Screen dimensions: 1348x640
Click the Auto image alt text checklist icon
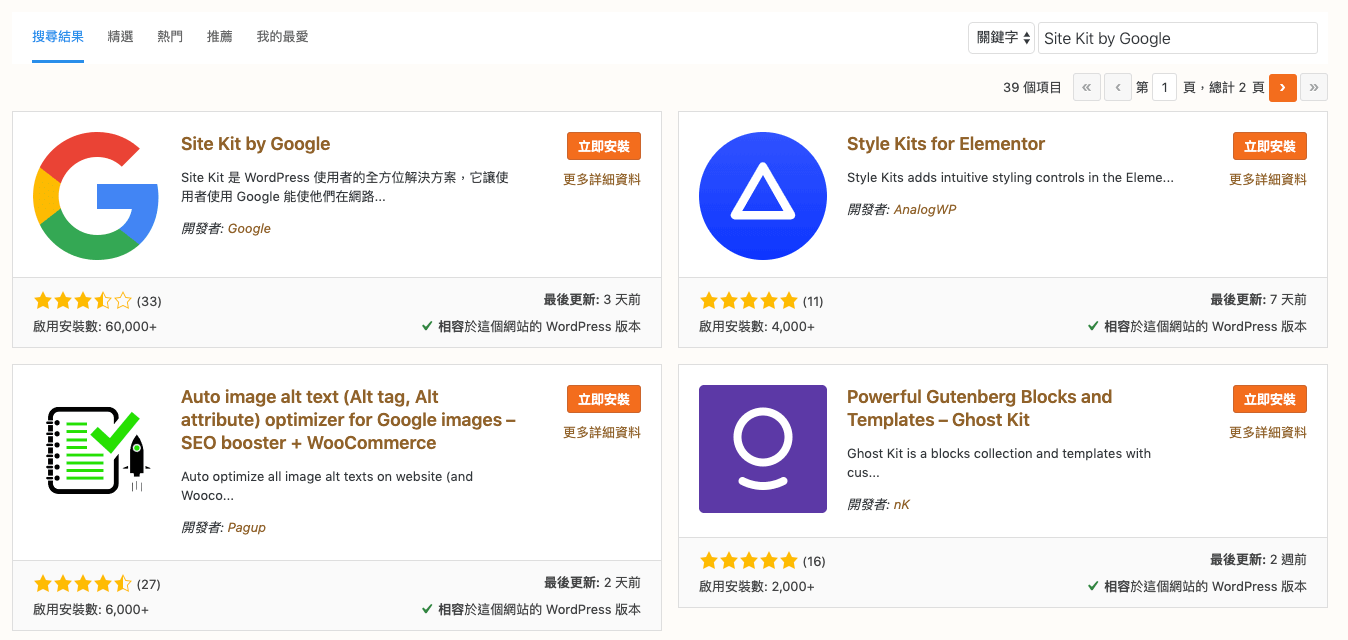point(97,449)
